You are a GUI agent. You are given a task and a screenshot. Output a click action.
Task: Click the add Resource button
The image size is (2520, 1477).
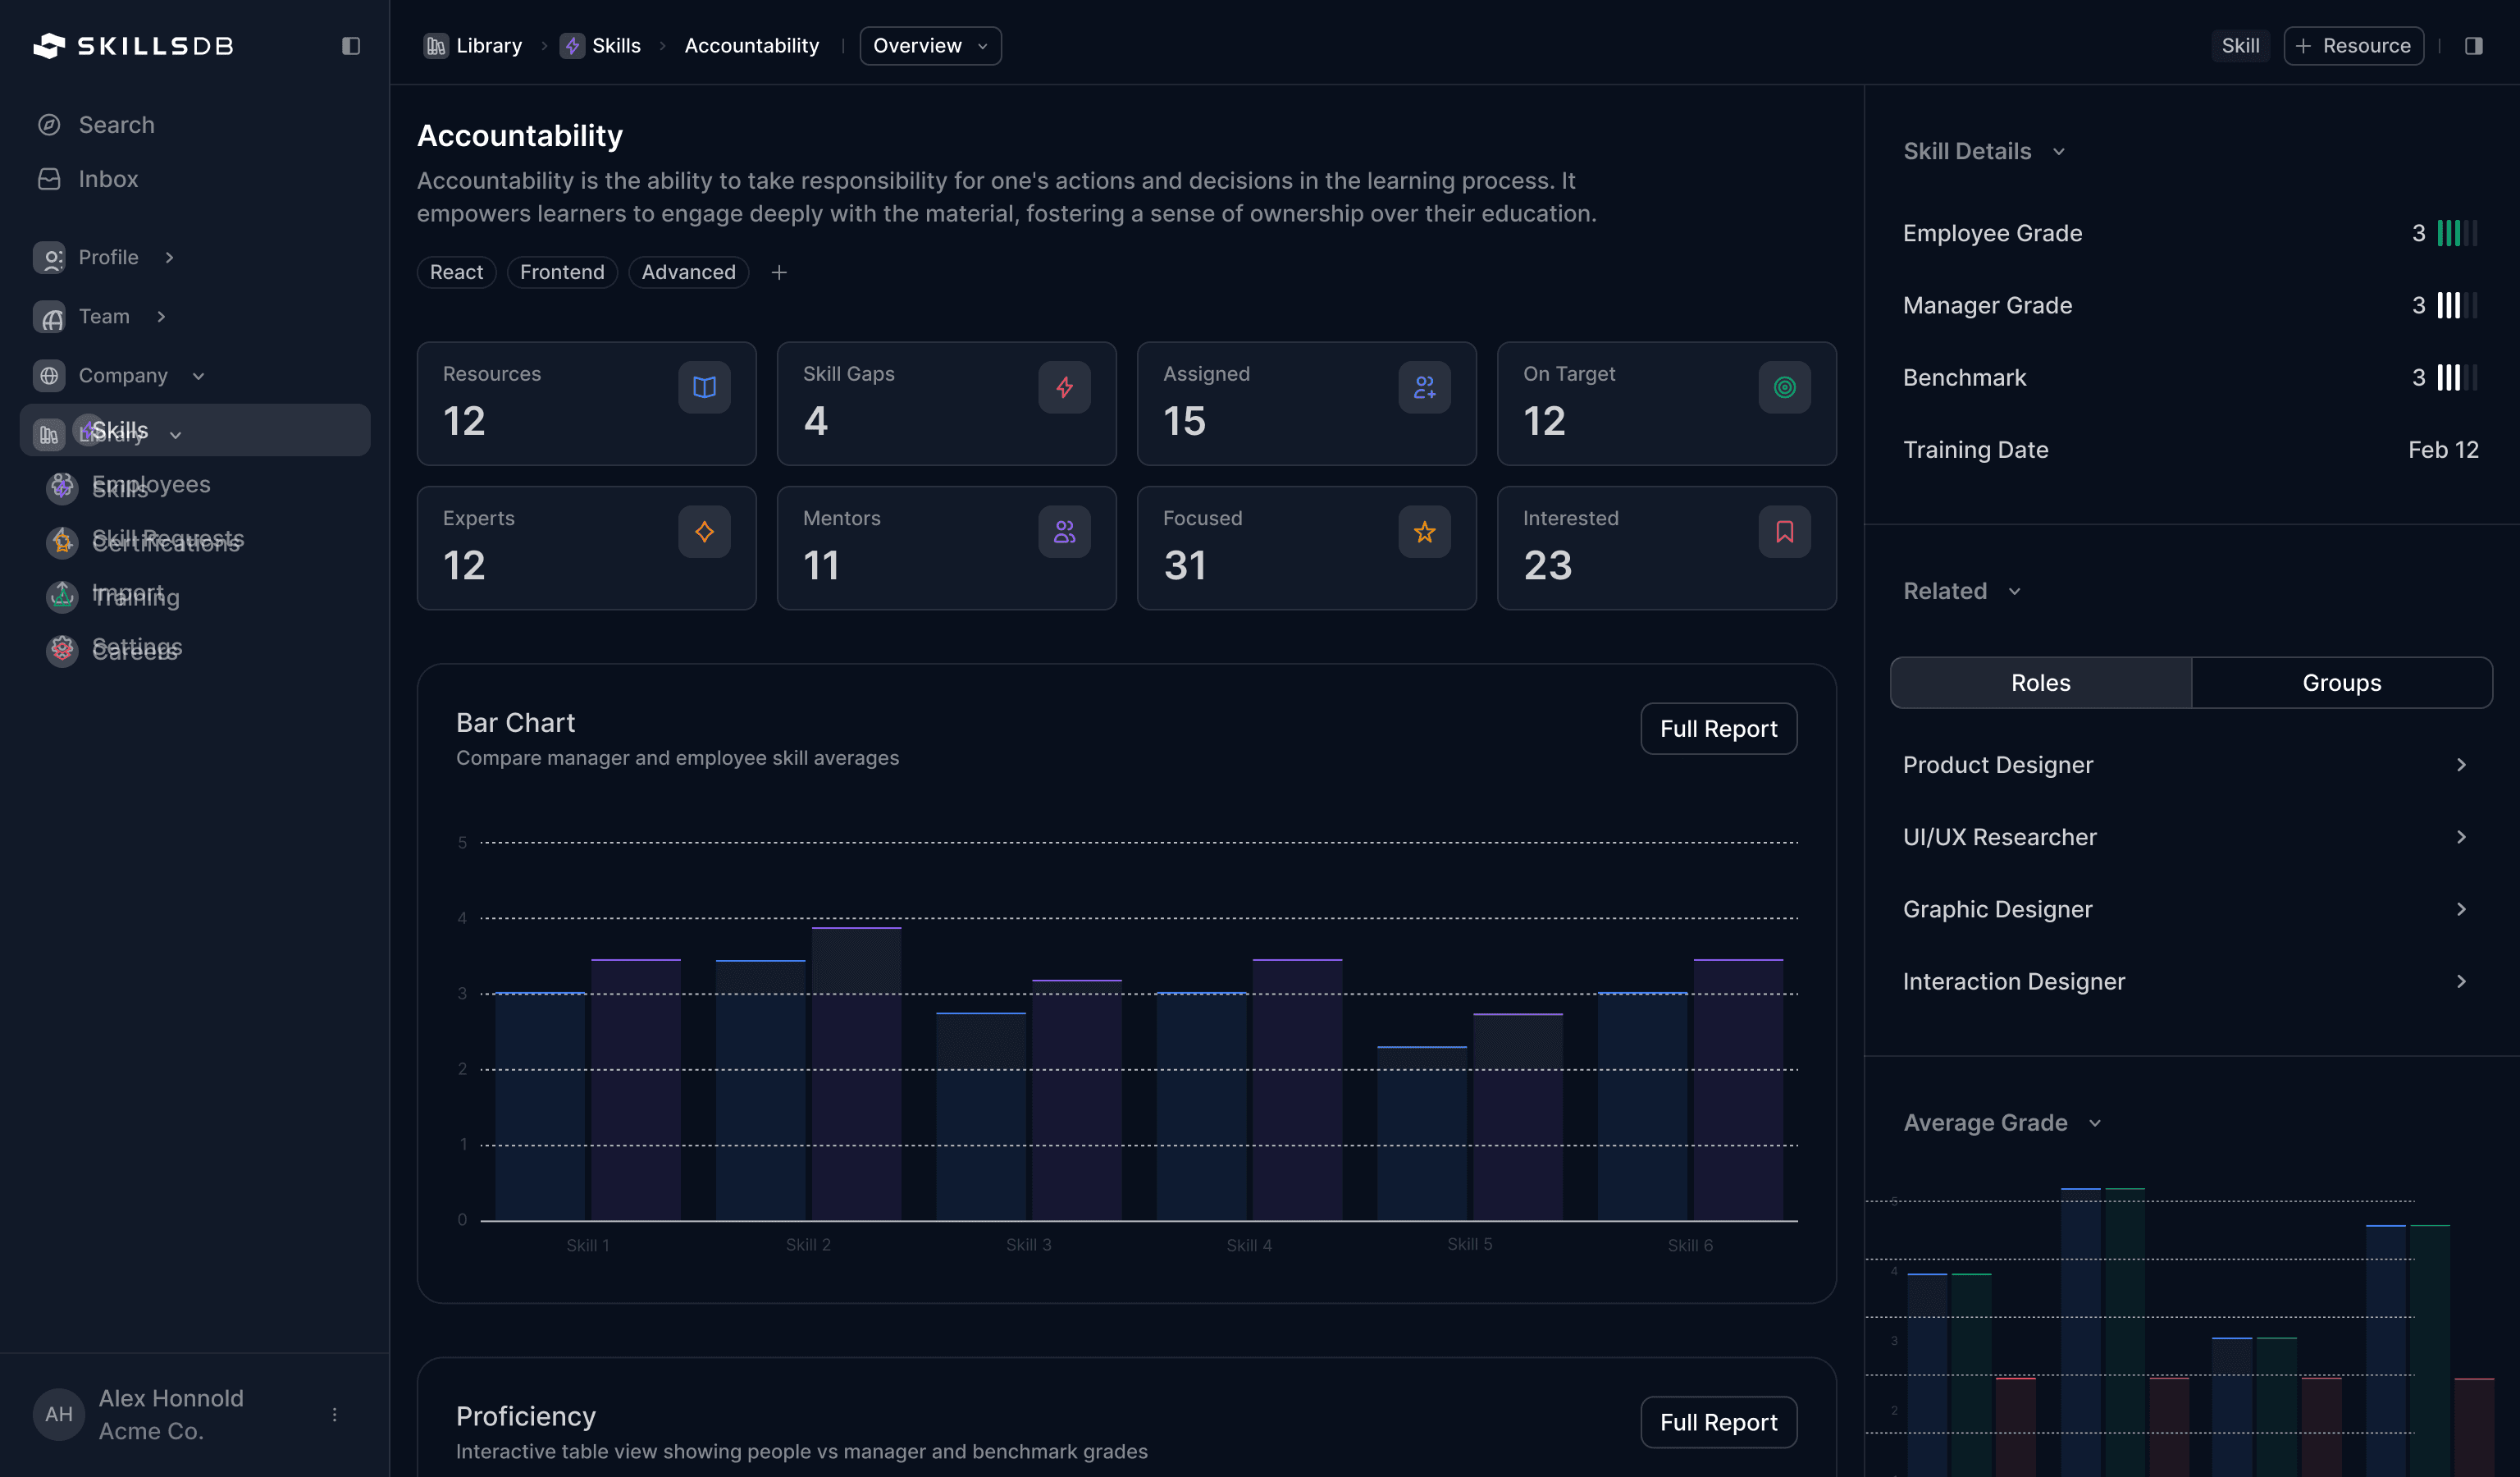(x=2353, y=46)
